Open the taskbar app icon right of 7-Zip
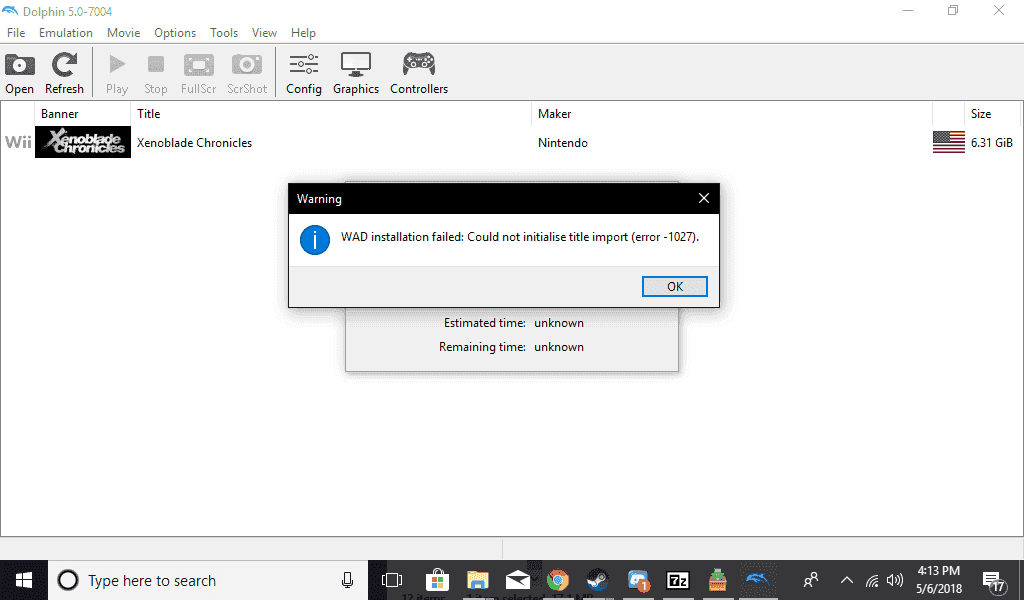This screenshot has width=1024, height=600. pos(718,580)
